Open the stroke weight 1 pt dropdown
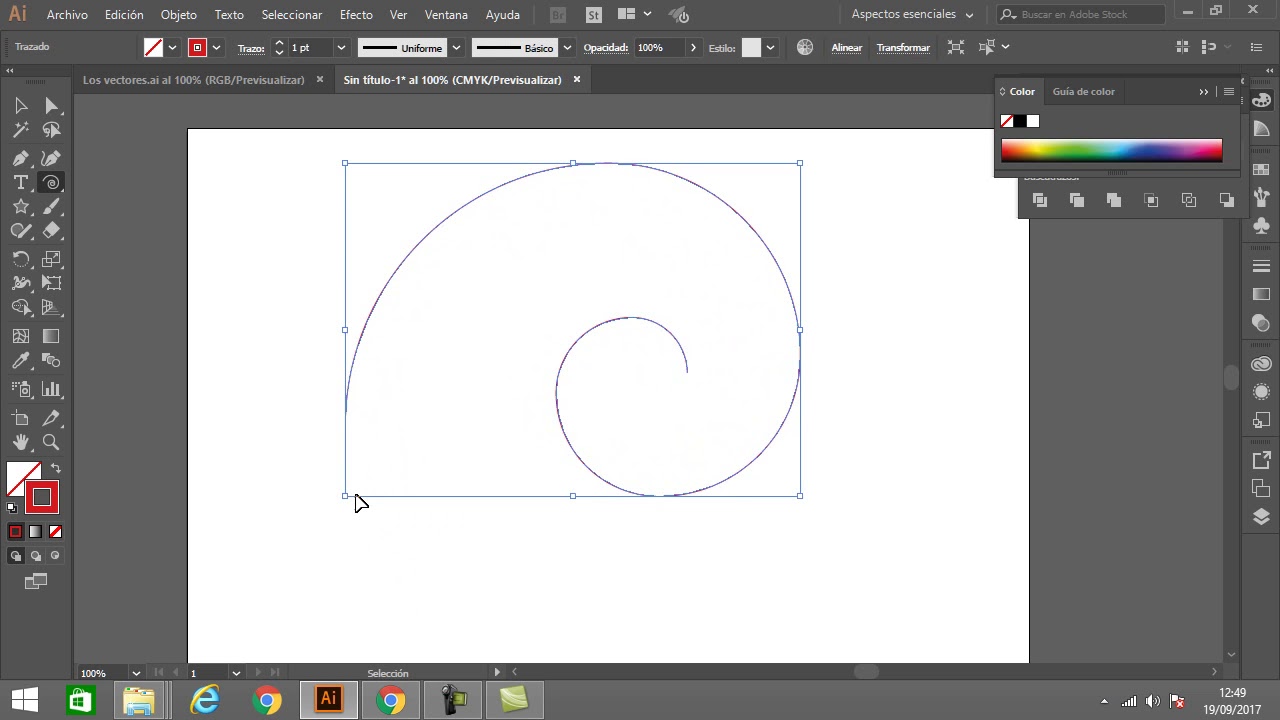This screenshot has height=720, width=1280. tap(341, 48)
